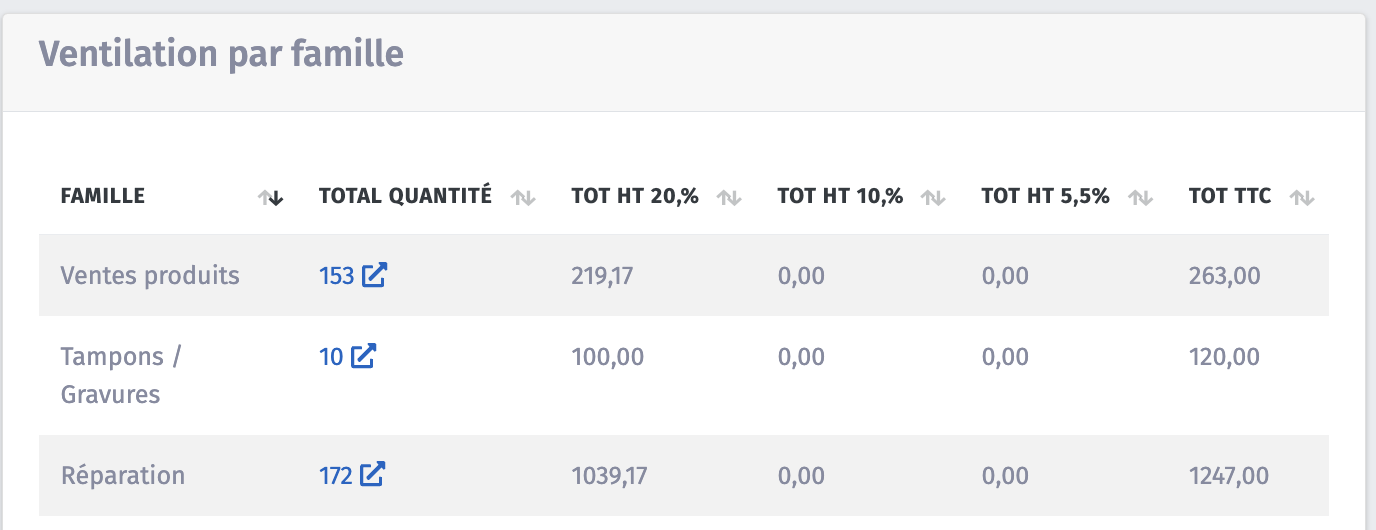Click the TOT TTC header text
The height and width of the screenshot is (530, 1376).
1229,196
